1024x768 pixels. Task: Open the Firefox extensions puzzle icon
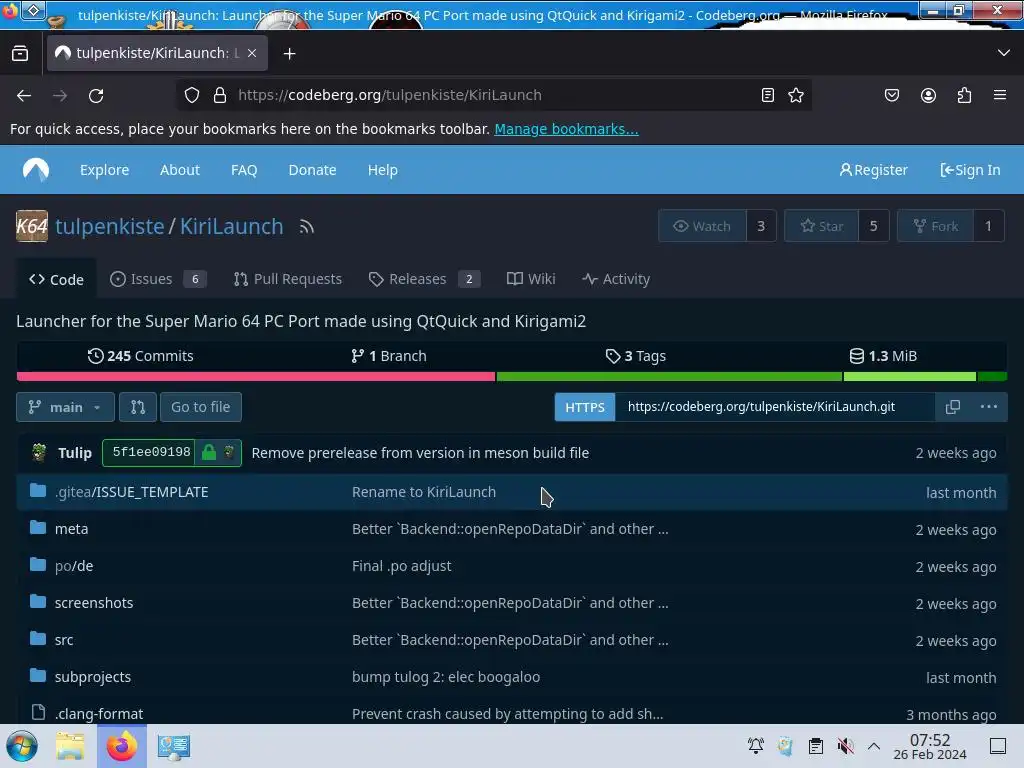tap(964, 95)
